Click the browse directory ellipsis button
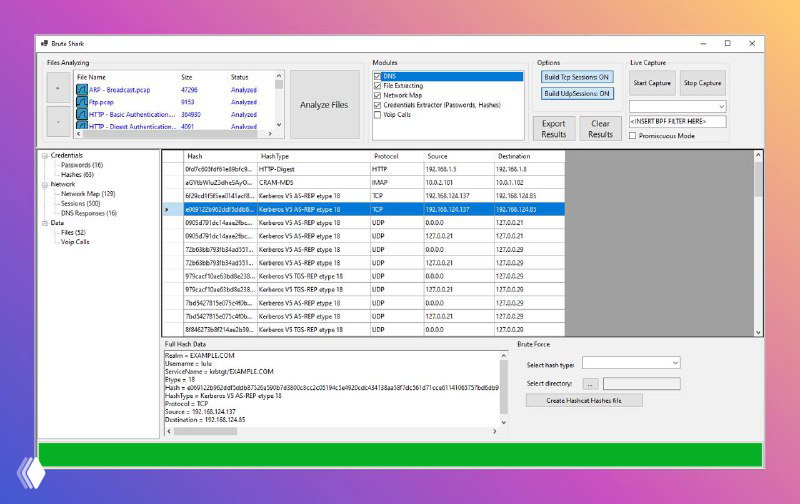Image resolution: width=800 pixels, height=504 pixels. point(590,383)
